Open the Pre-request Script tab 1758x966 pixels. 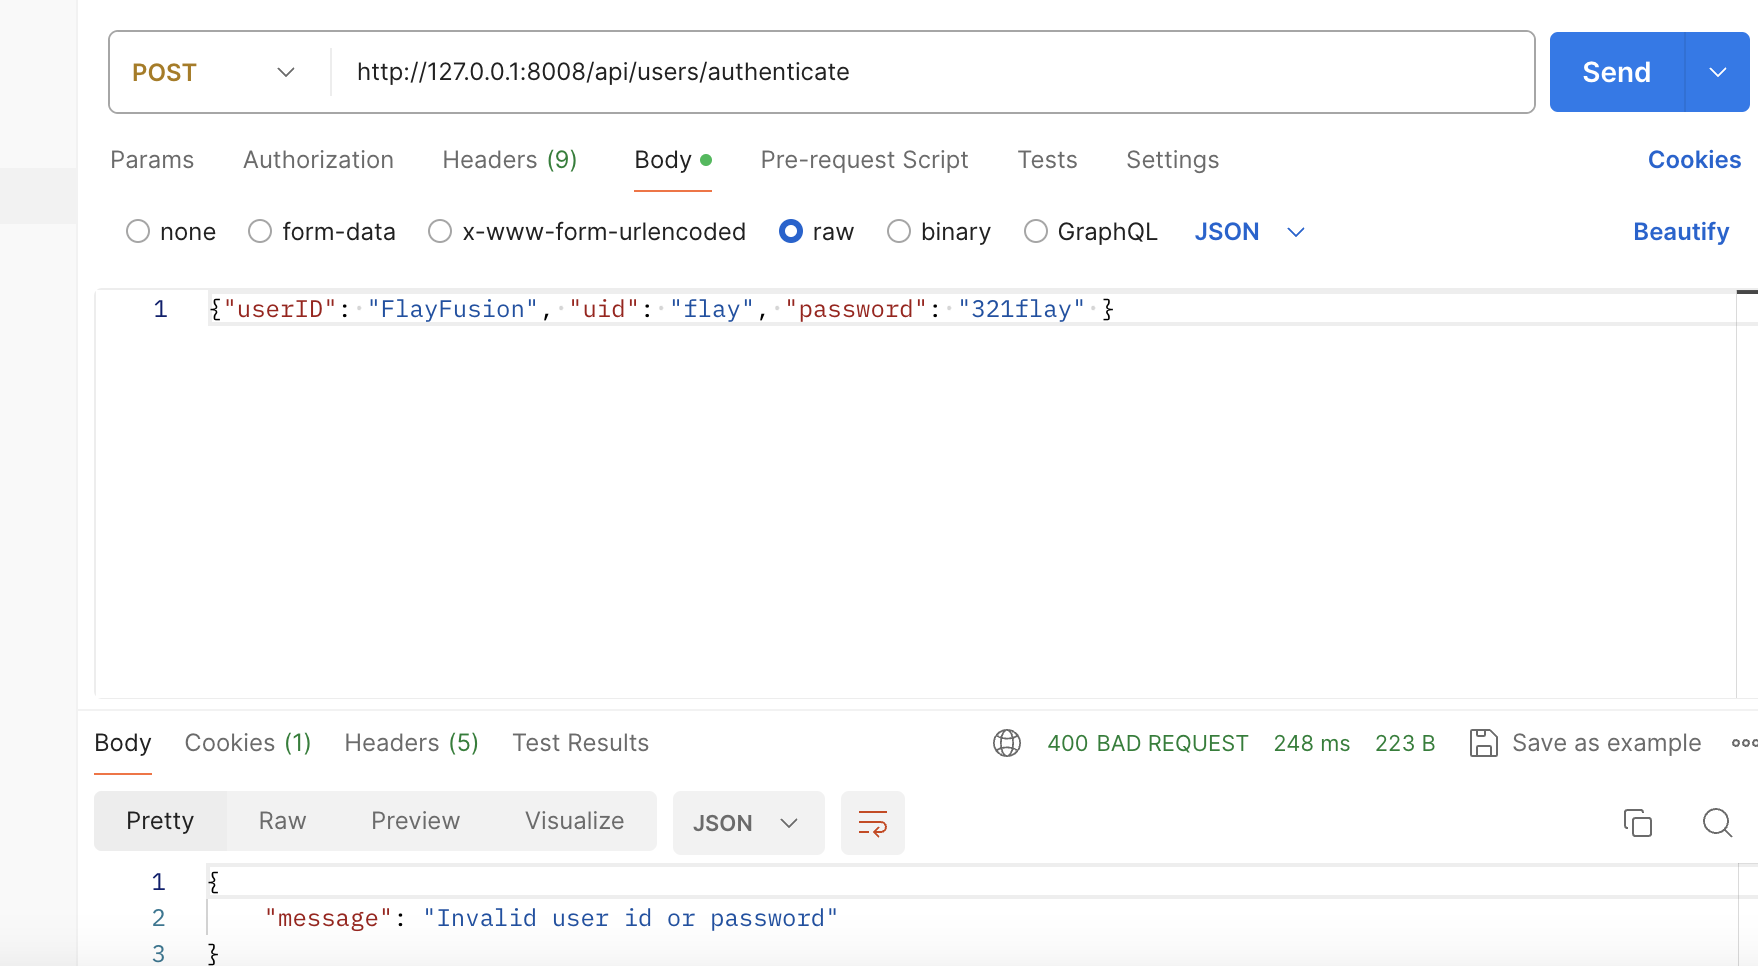point(864,160)
